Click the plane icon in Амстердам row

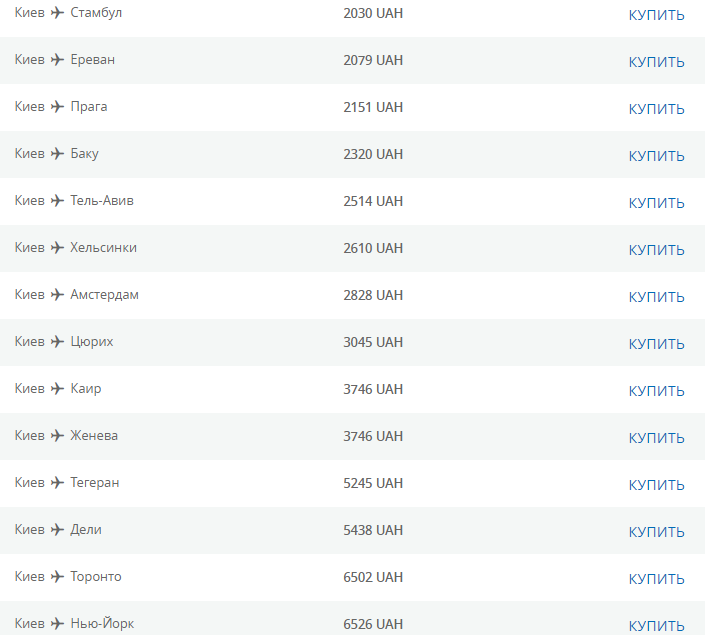57,295
